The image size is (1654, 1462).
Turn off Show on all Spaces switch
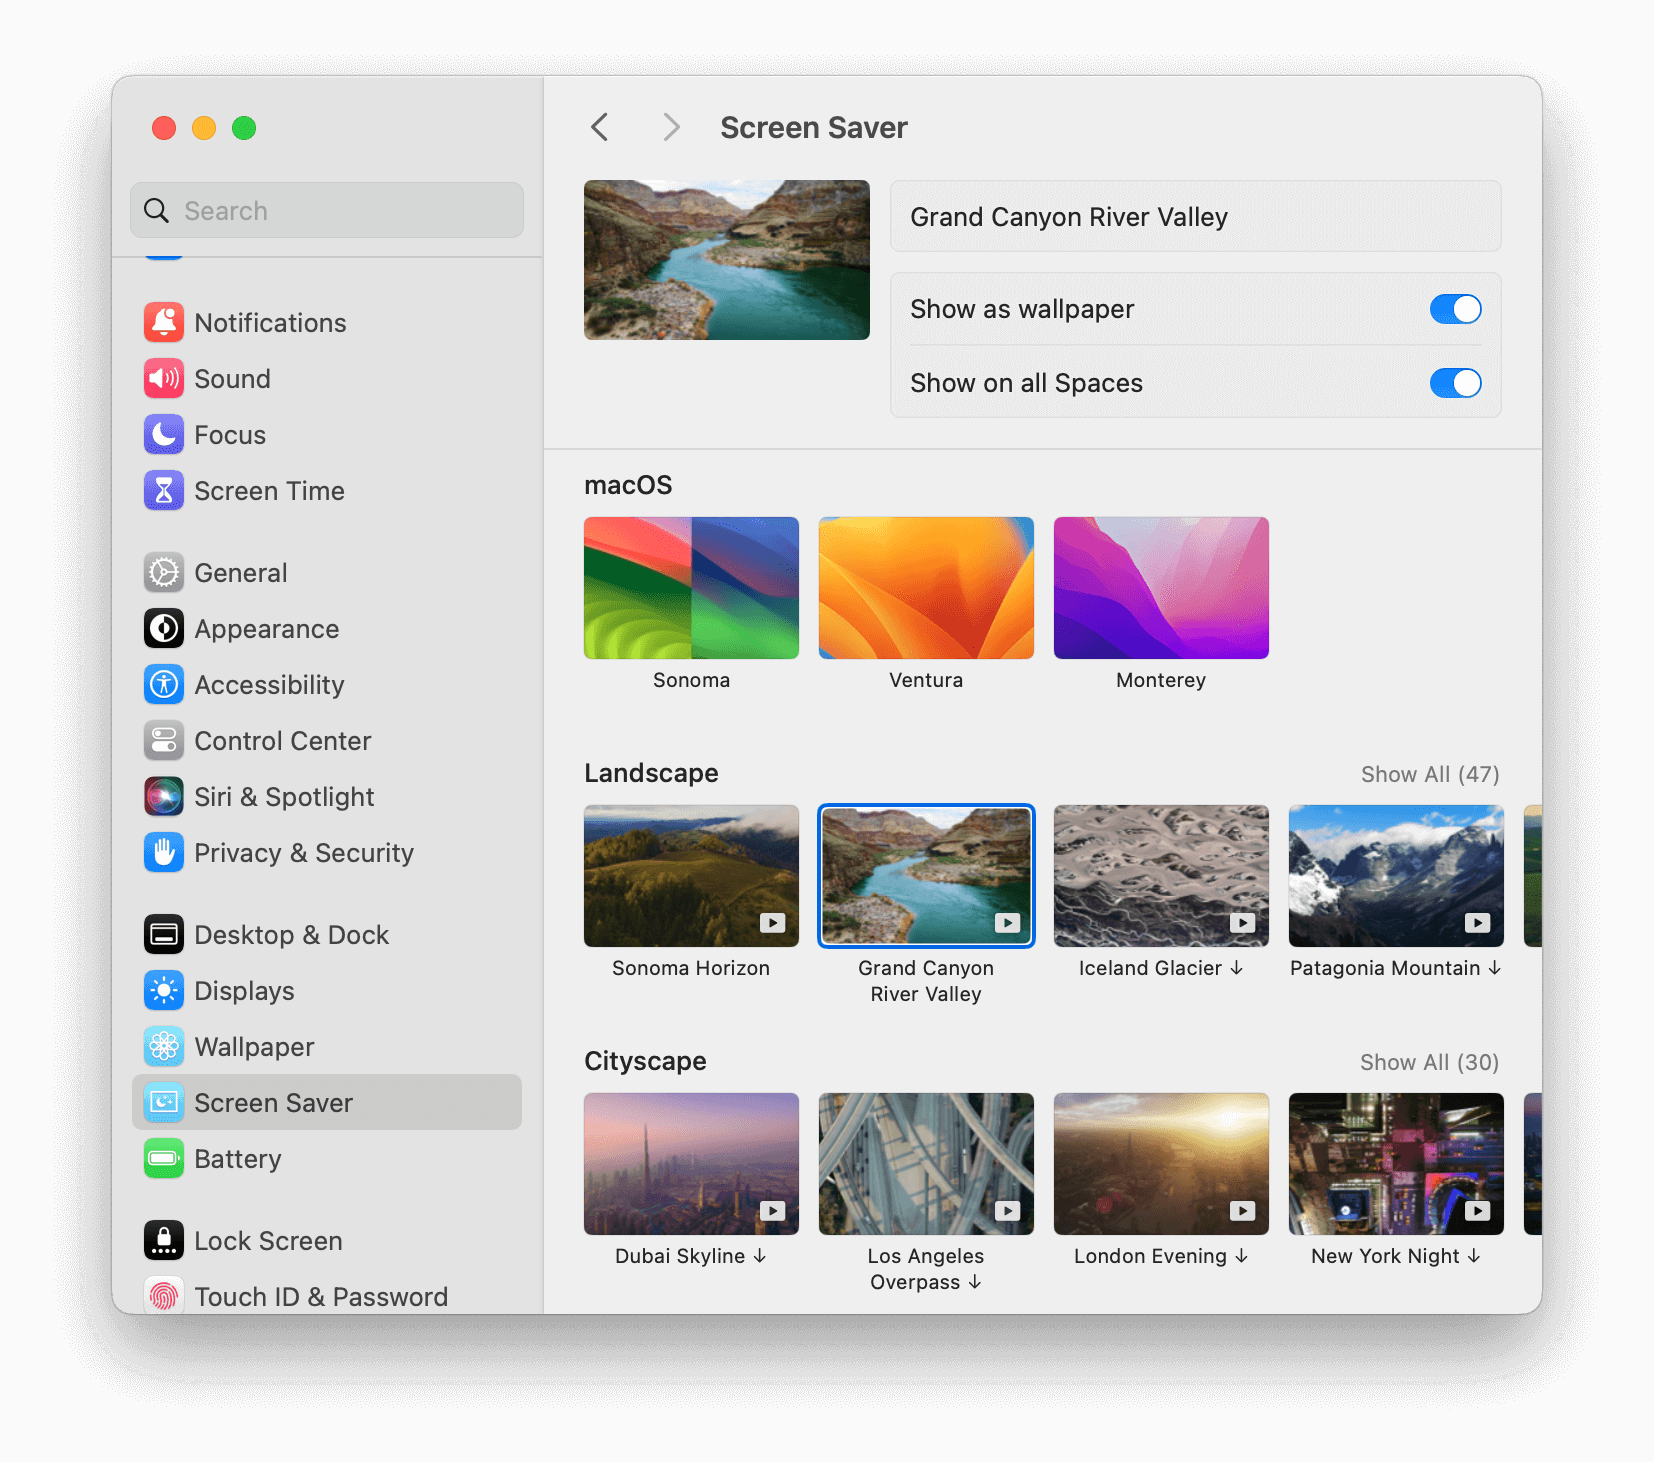tap(1455, 383)
